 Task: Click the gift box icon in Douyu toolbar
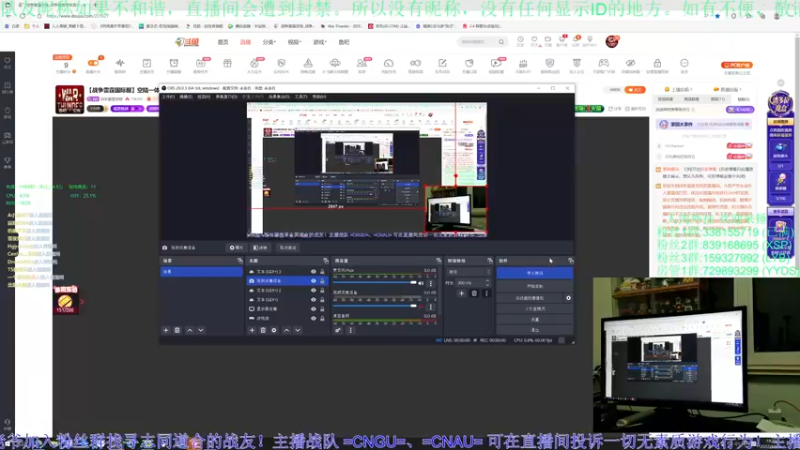(228, 63)
